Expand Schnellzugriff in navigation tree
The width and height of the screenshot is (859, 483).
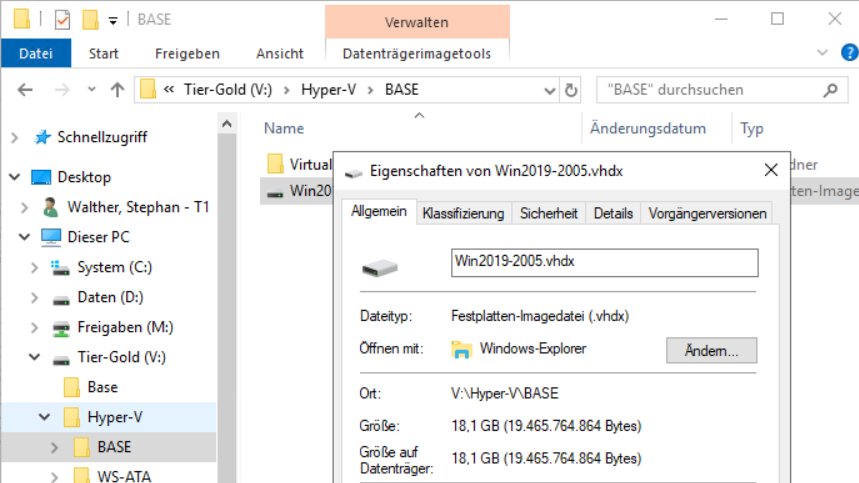tap(15, 137)
